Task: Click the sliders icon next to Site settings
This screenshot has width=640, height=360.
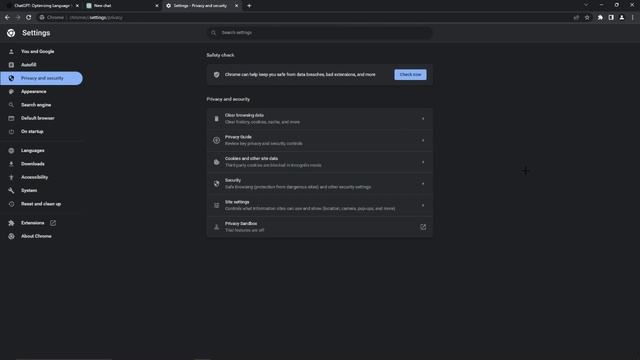Action: pyautogui.click(x=216, y=205)
